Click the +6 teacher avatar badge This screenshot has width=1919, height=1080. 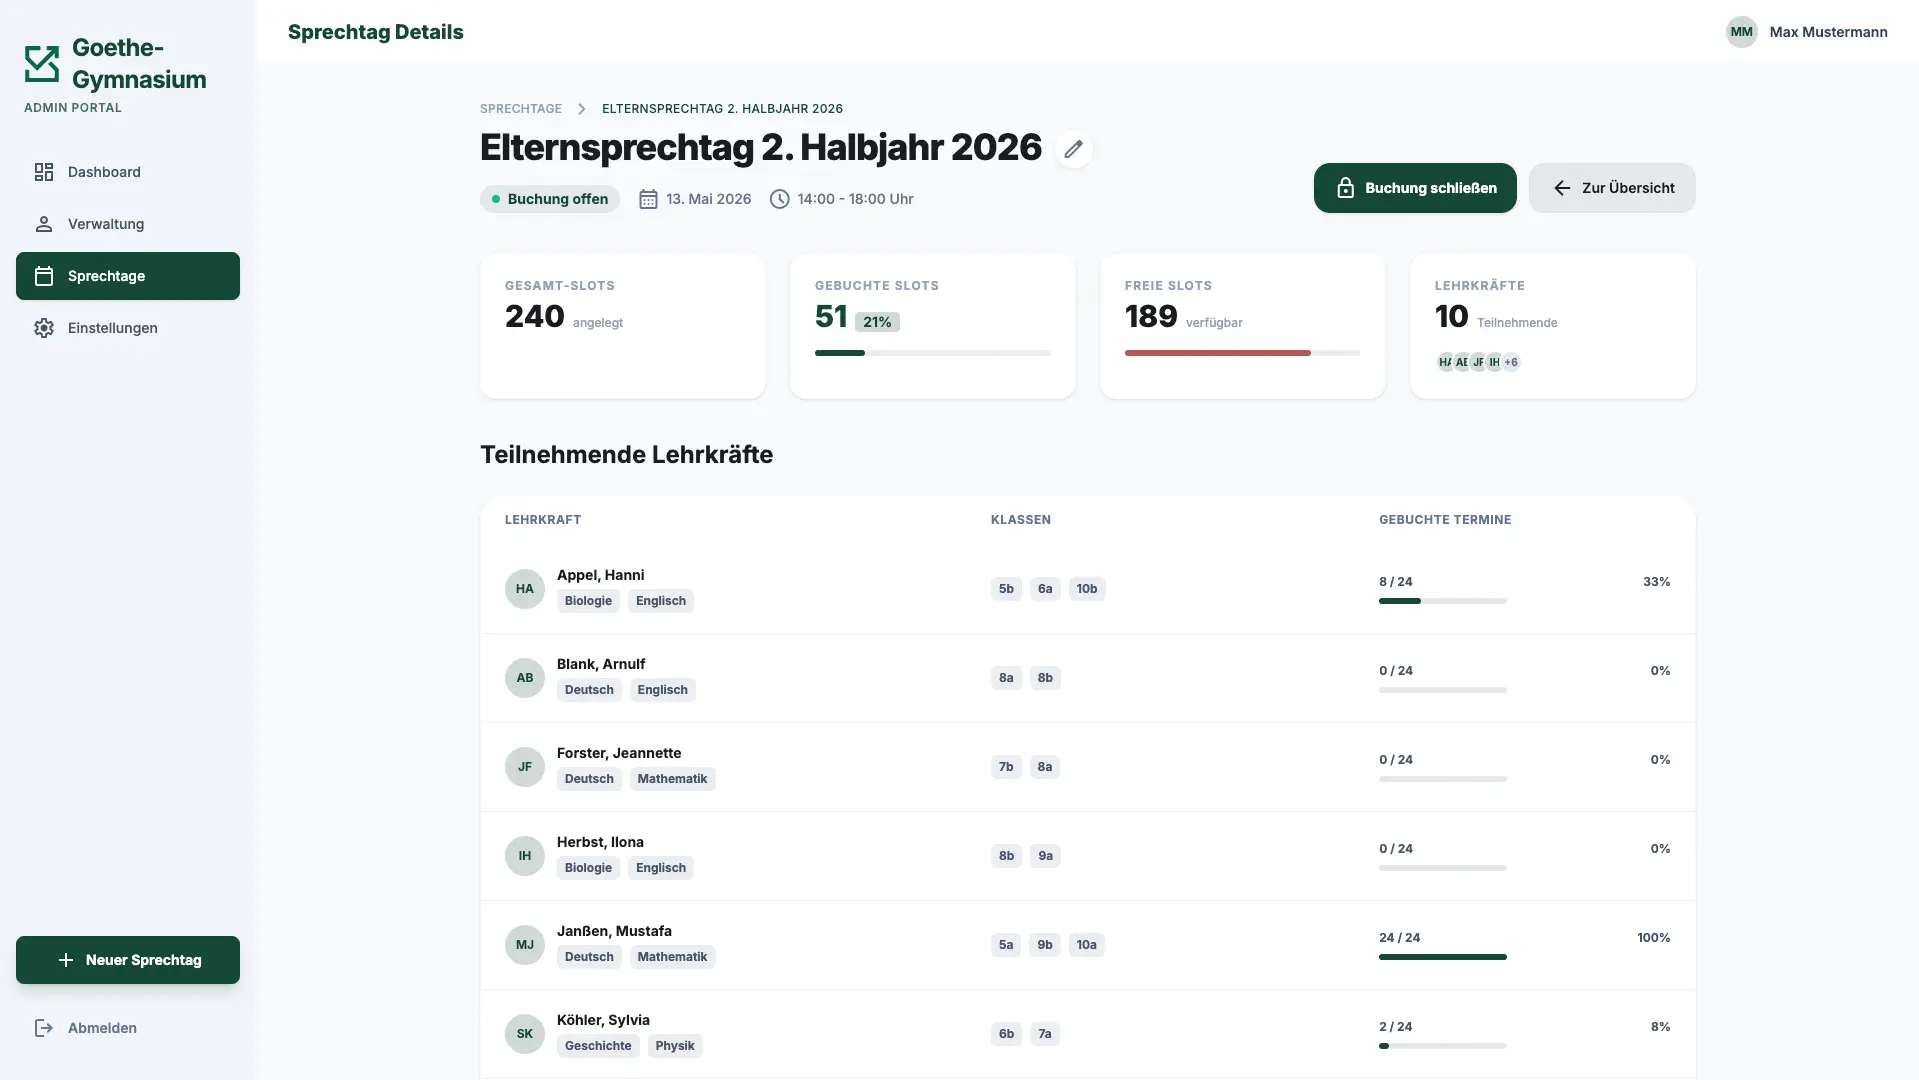click(x=1511, y=362)
